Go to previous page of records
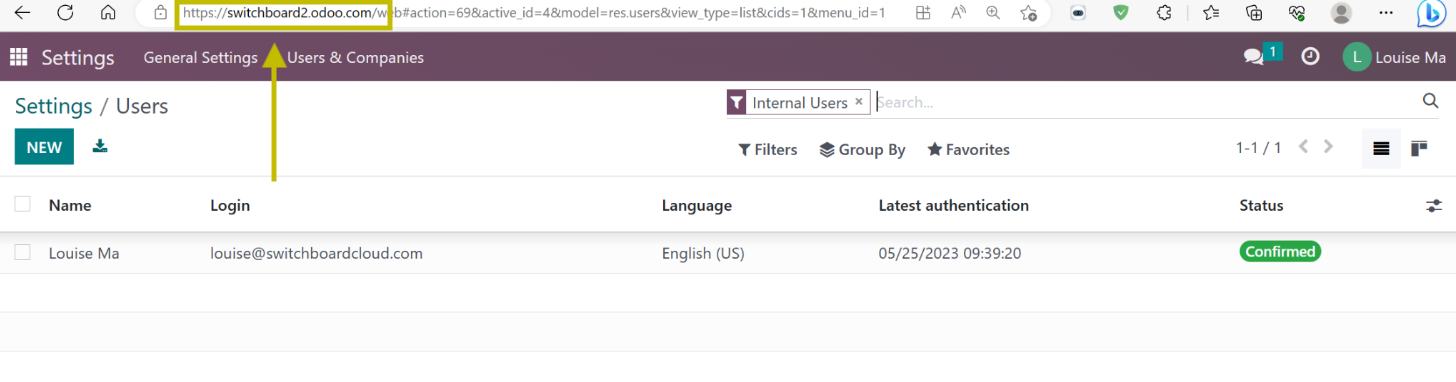 (x=1303, y=147)
